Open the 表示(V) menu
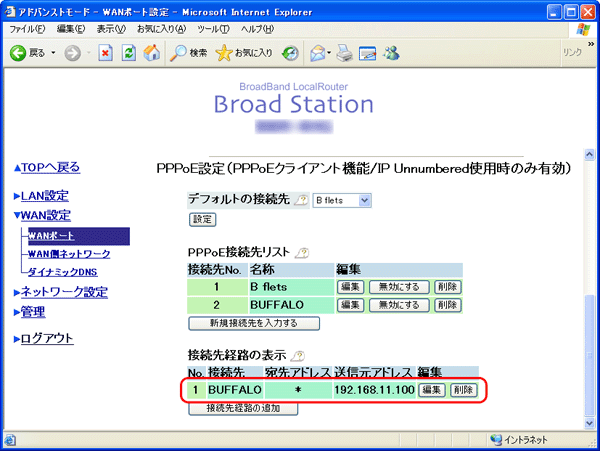The image size is (600, 451). tap(111, 29)
